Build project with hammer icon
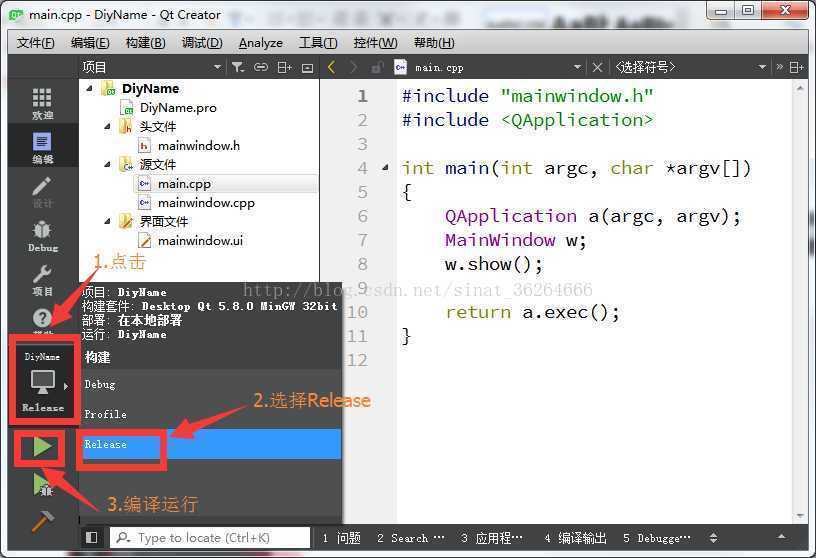The width and height of the screenshot is (816, 558). pyautogui.click(x=43, y=520)
